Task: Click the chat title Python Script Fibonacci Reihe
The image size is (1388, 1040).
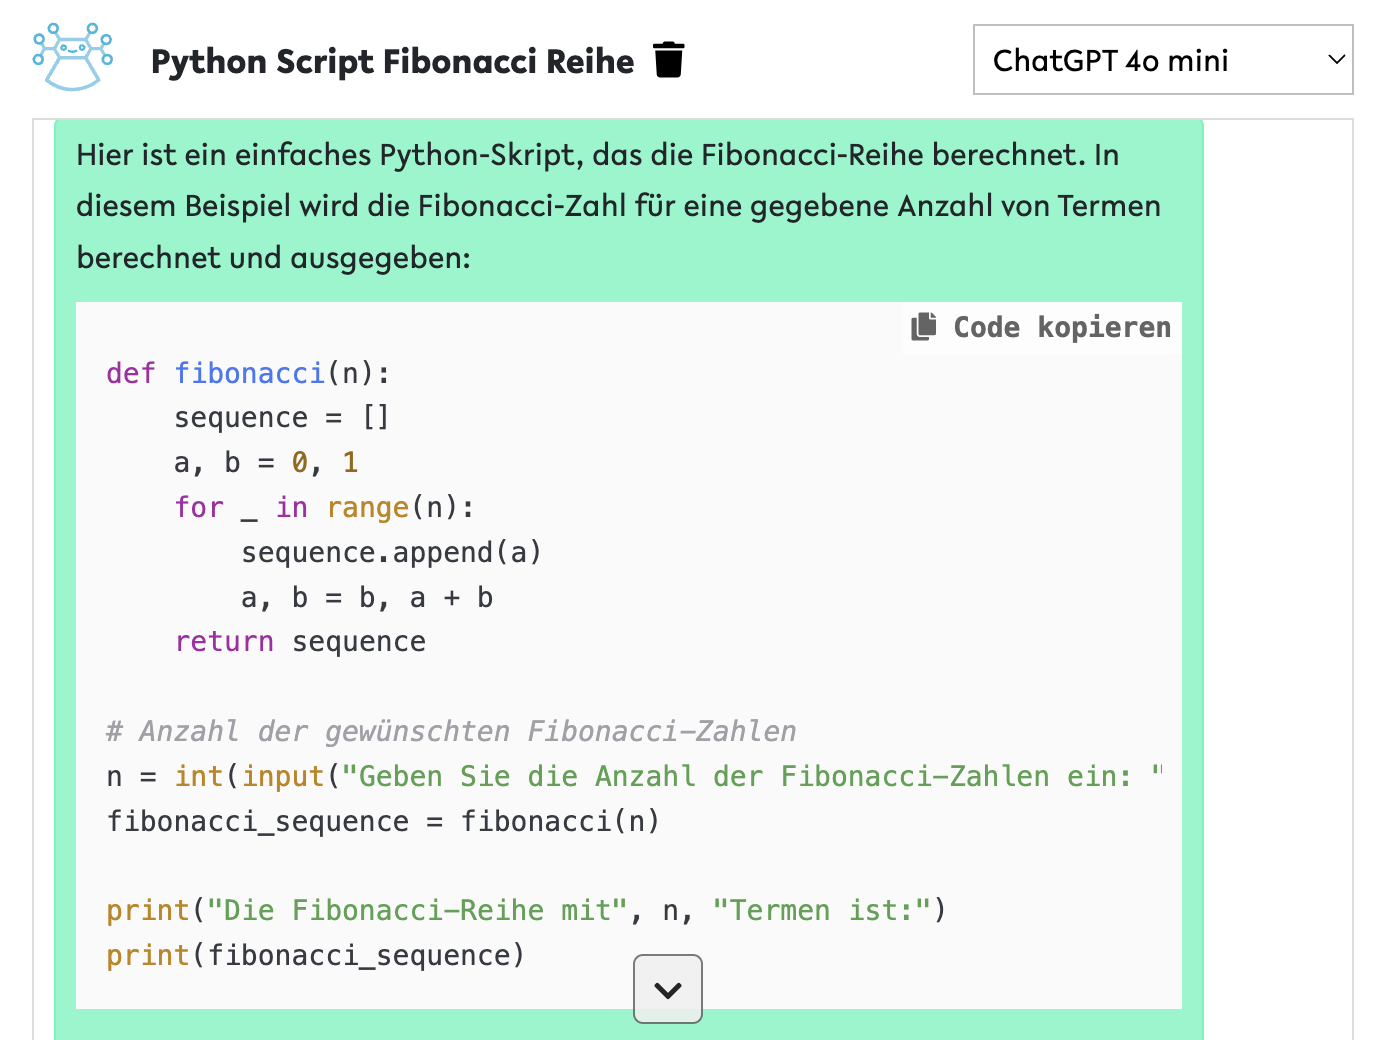Action: 392,61
